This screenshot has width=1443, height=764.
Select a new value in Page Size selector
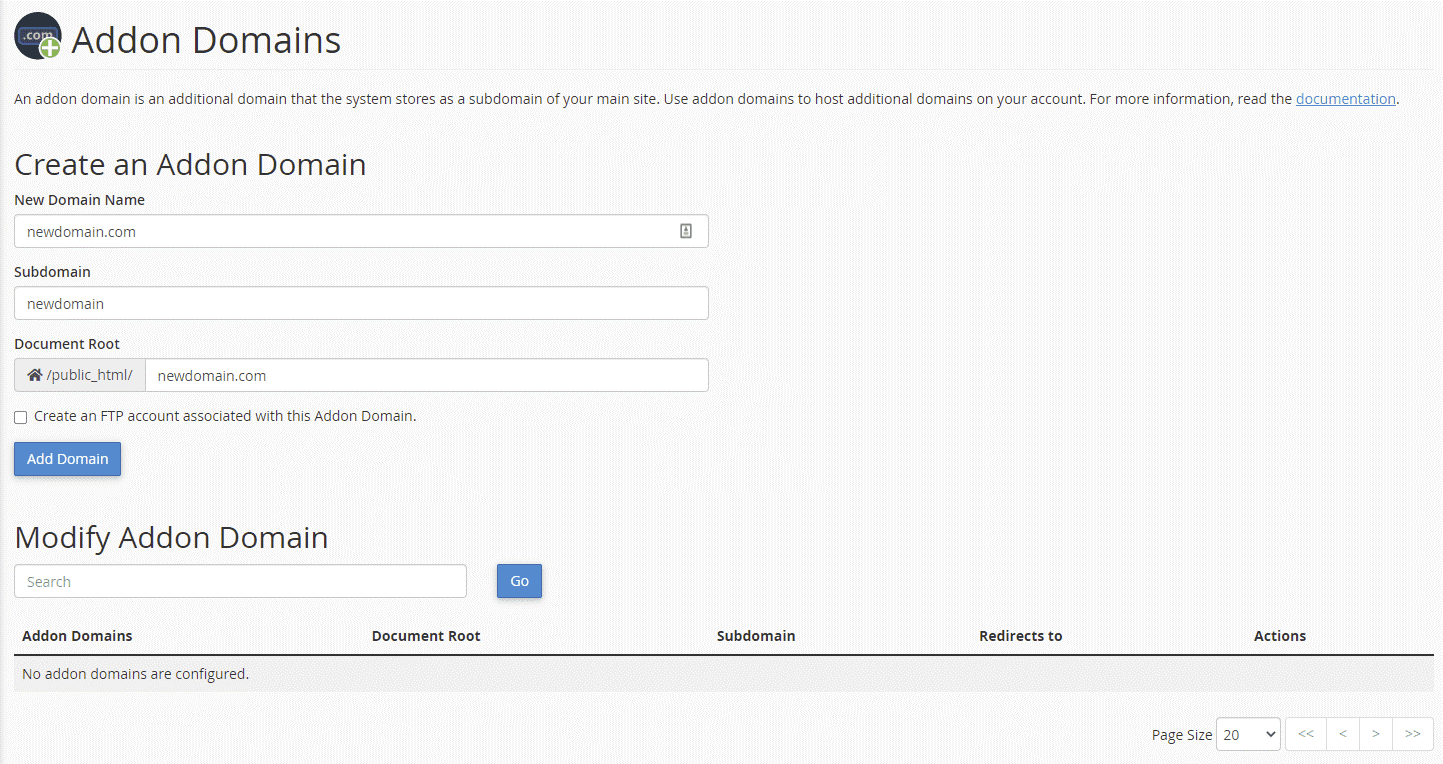point(1247,734)
